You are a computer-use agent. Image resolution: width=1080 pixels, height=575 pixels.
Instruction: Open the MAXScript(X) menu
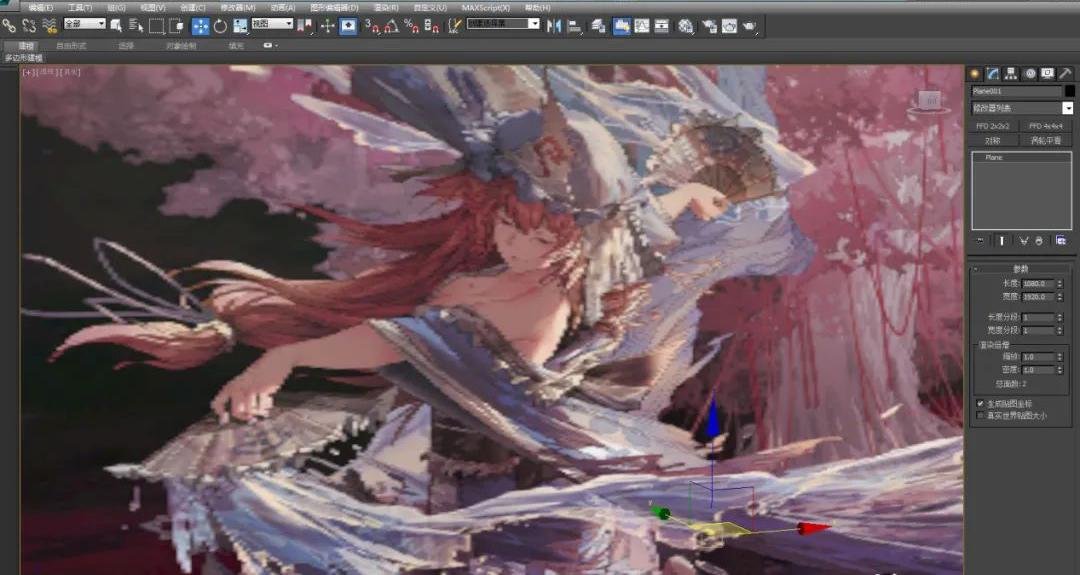pos(486,8)
